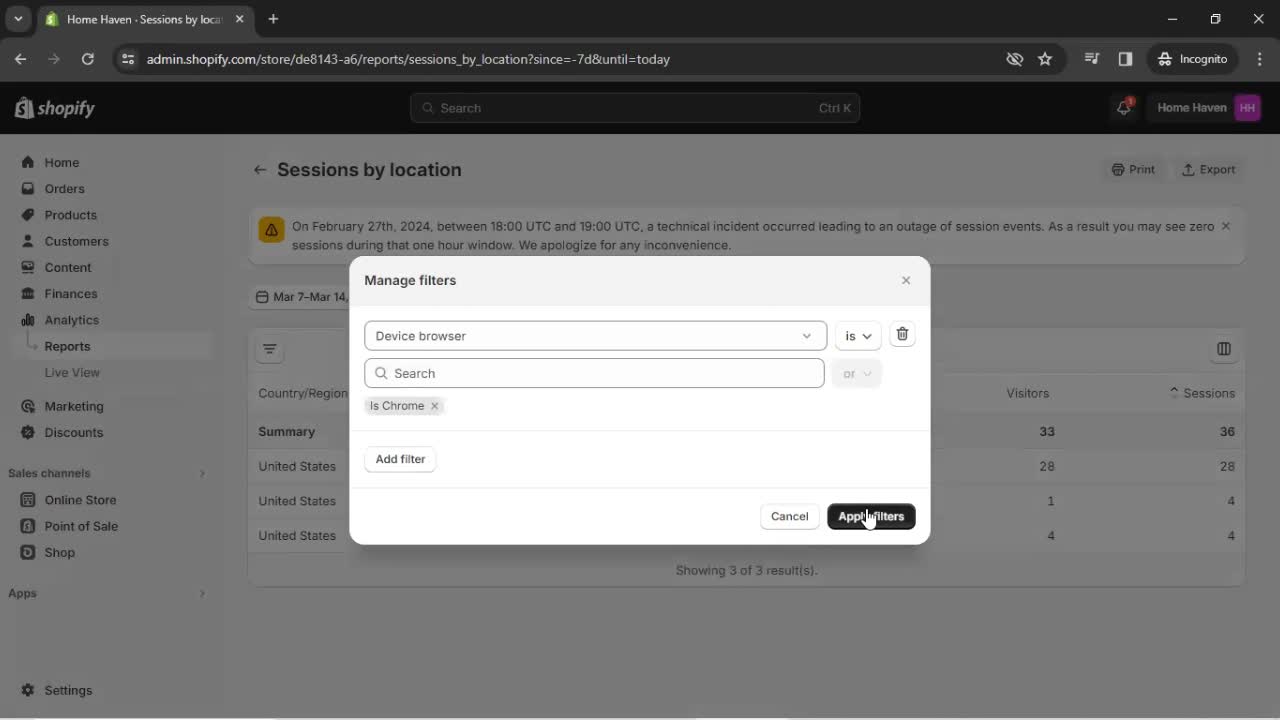Open the Device browser filter dropdown
This screenshot has width=1280, height=720.
(x=595, y=336)
